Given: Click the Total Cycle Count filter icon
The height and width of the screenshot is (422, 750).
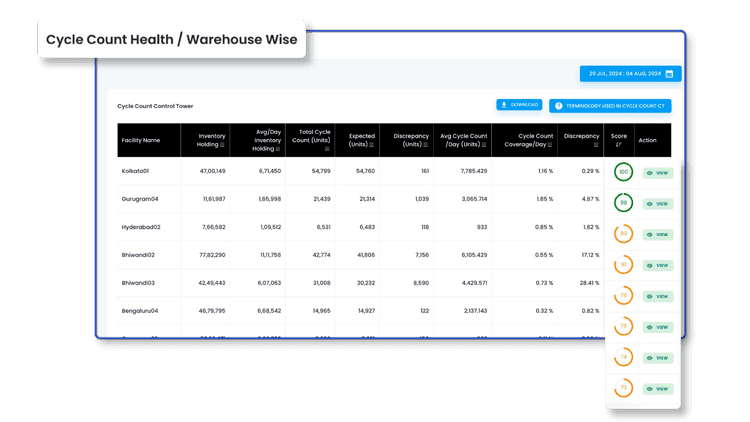Looking at the screenshot, I should pos(327,150).
